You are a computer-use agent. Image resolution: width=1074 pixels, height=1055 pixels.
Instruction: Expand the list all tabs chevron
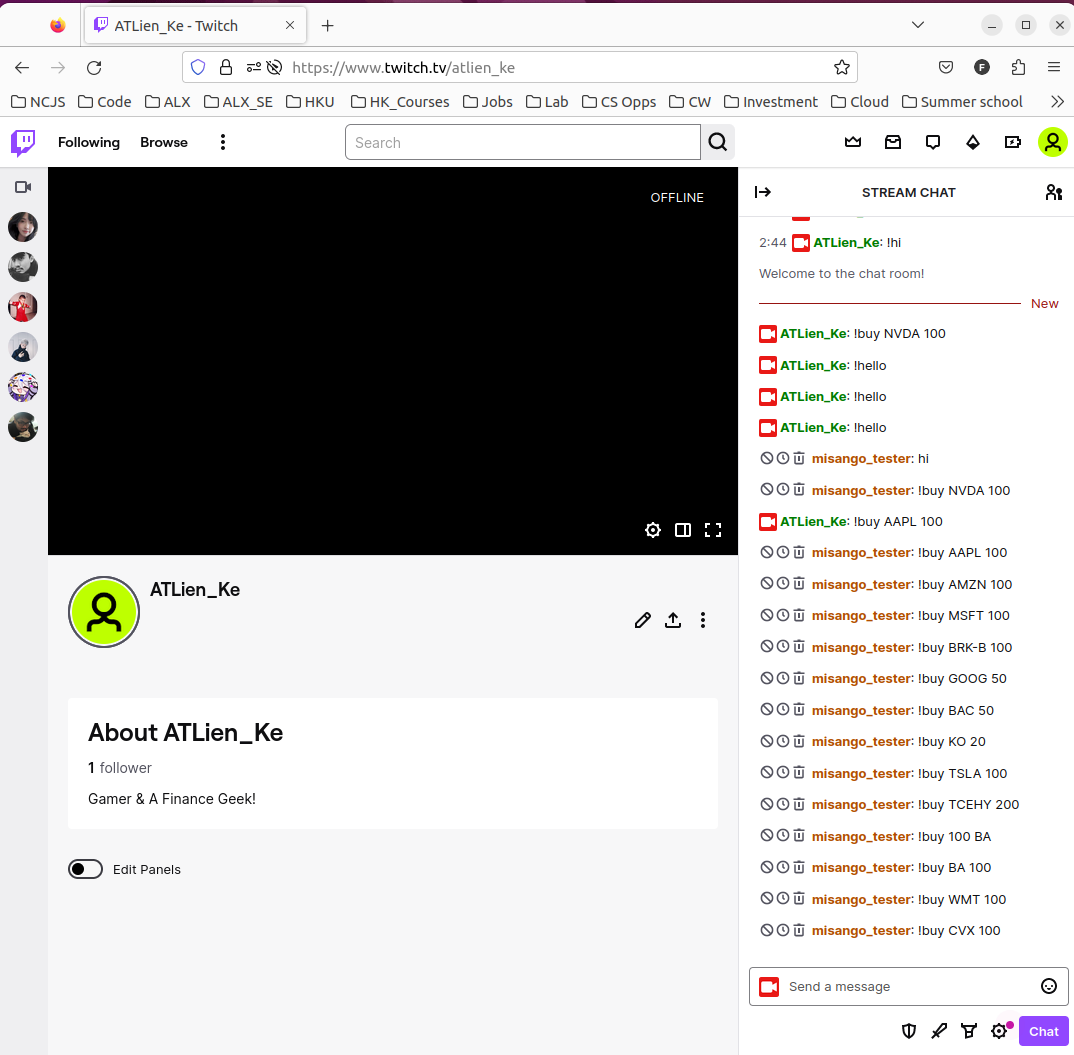tap(918, 25)
